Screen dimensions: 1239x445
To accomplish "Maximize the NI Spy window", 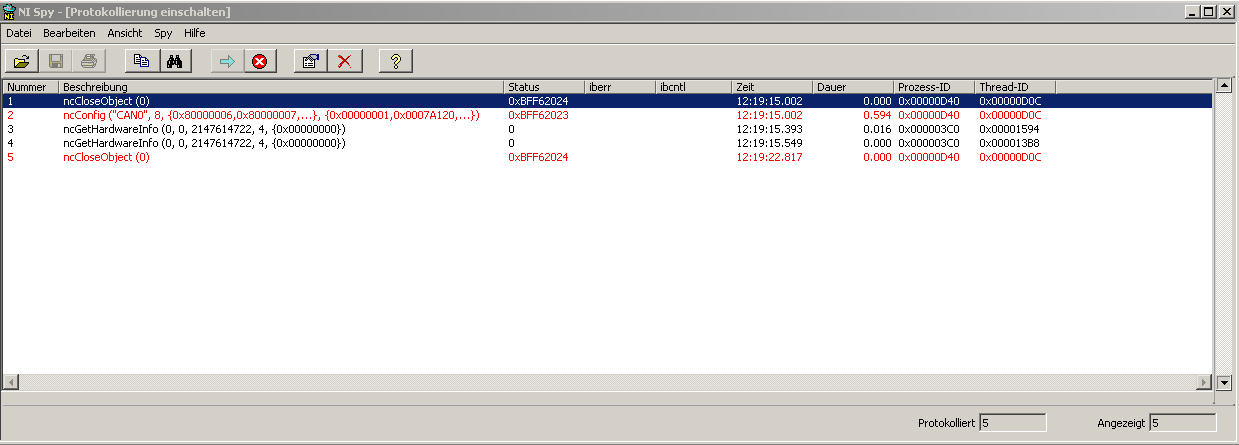I will (x=1209, y=11).
